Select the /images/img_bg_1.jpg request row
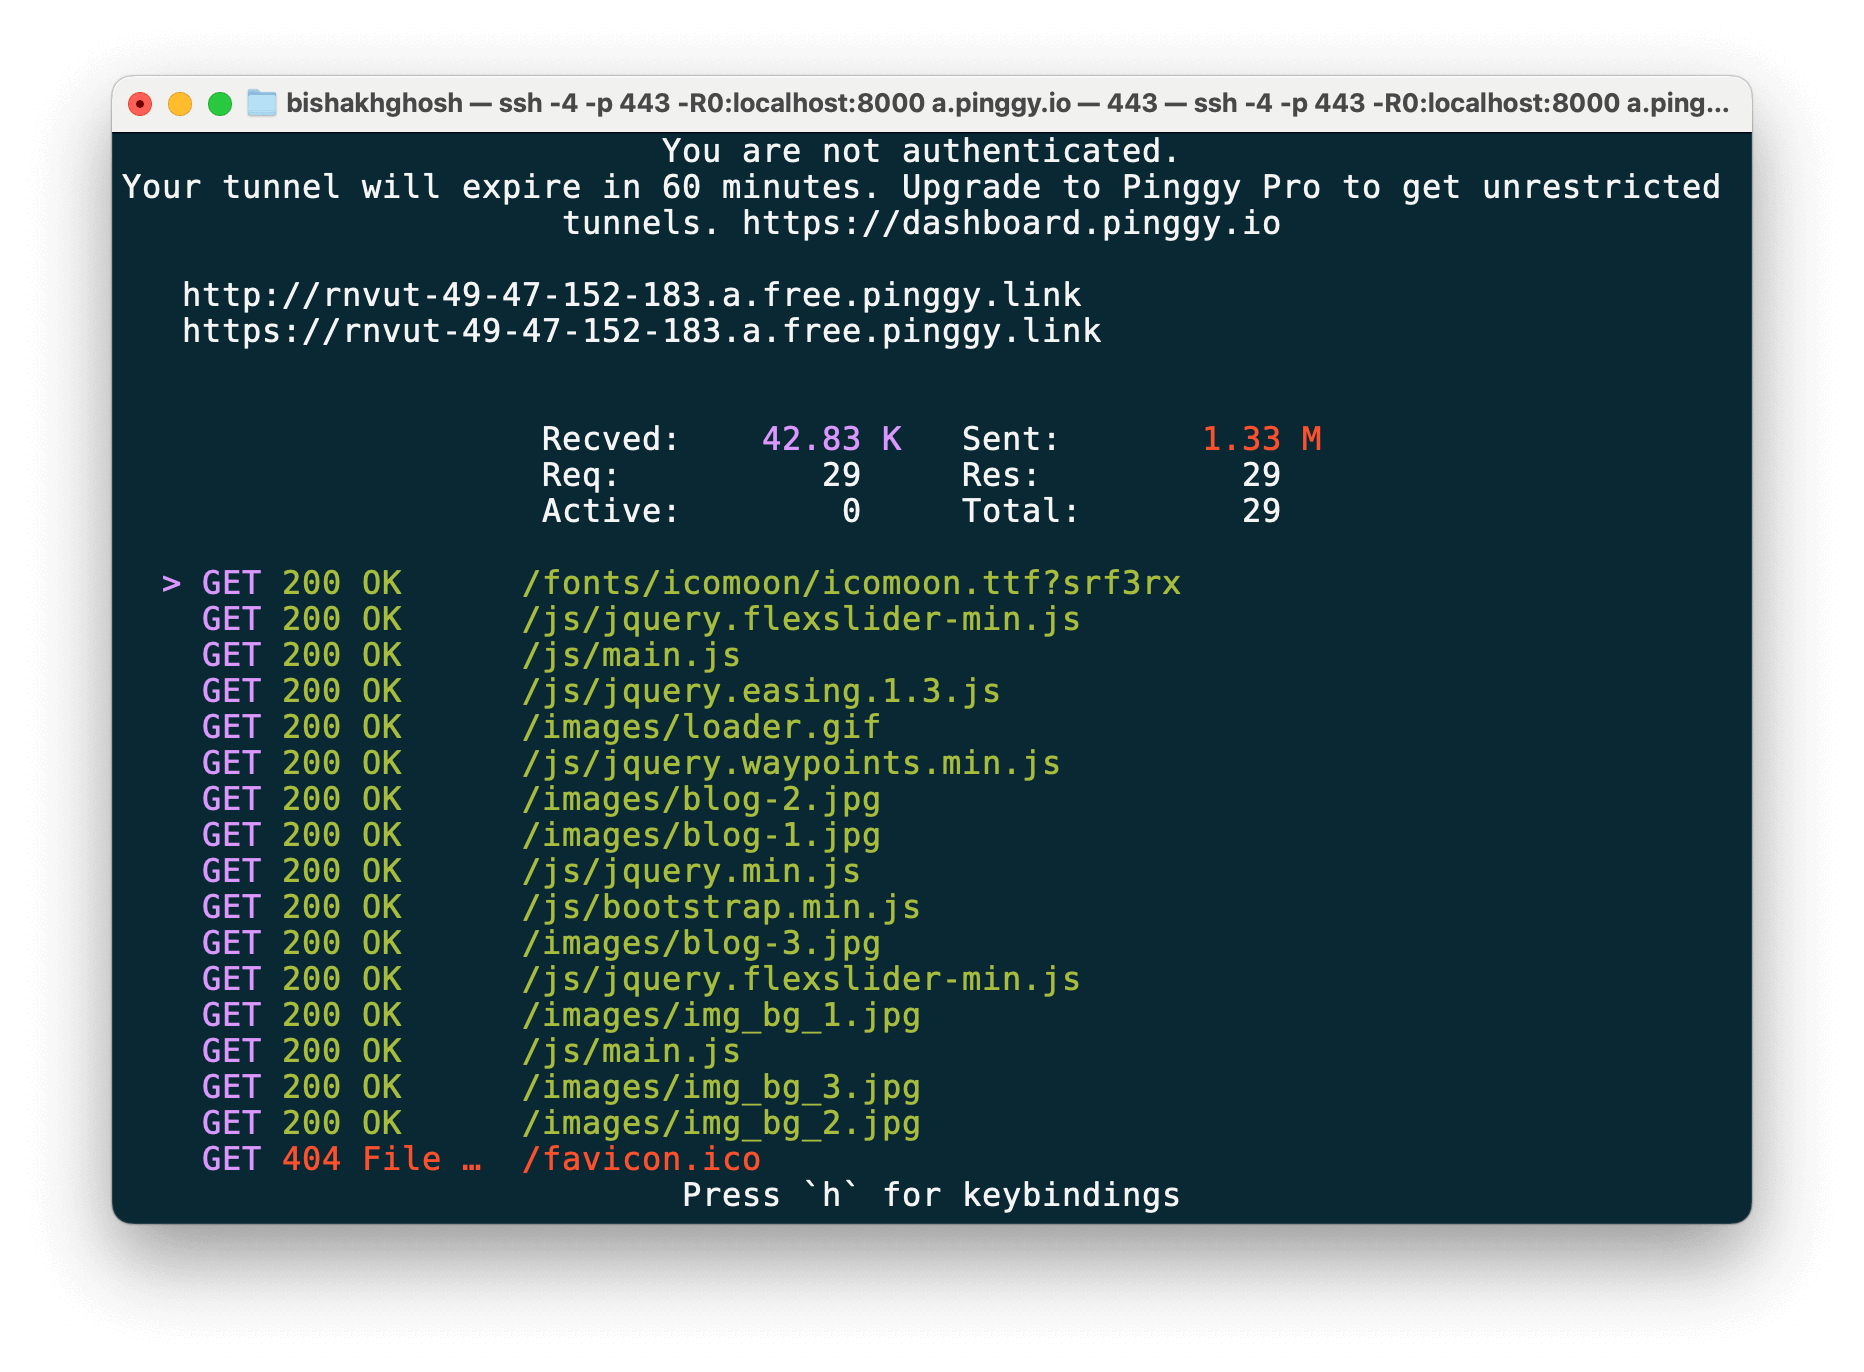This screenshot has height=1372, width=1864. click(x=561, y=1015)
